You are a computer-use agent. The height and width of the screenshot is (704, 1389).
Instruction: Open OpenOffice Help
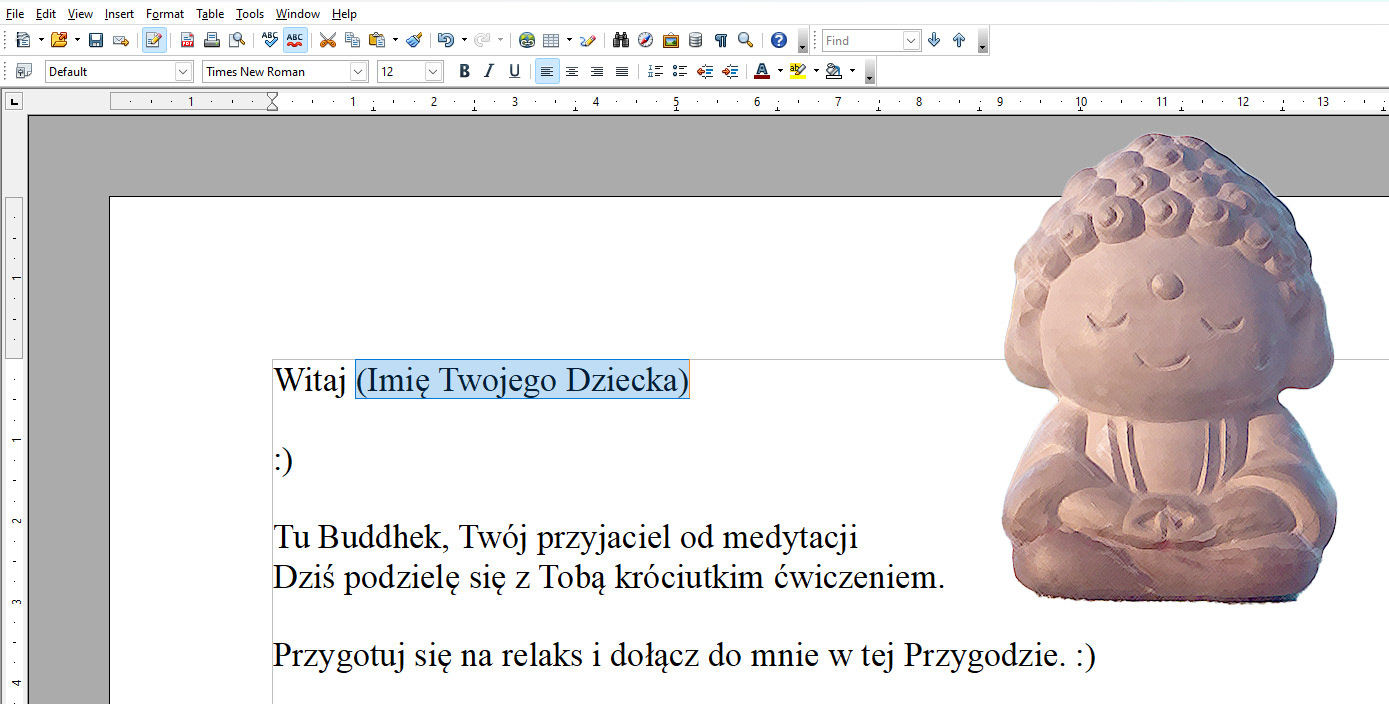tap(779, 40)
